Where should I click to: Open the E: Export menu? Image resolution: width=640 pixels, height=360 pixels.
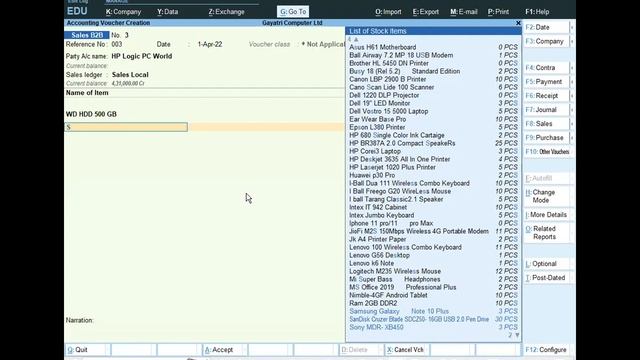tap(425, 12)
